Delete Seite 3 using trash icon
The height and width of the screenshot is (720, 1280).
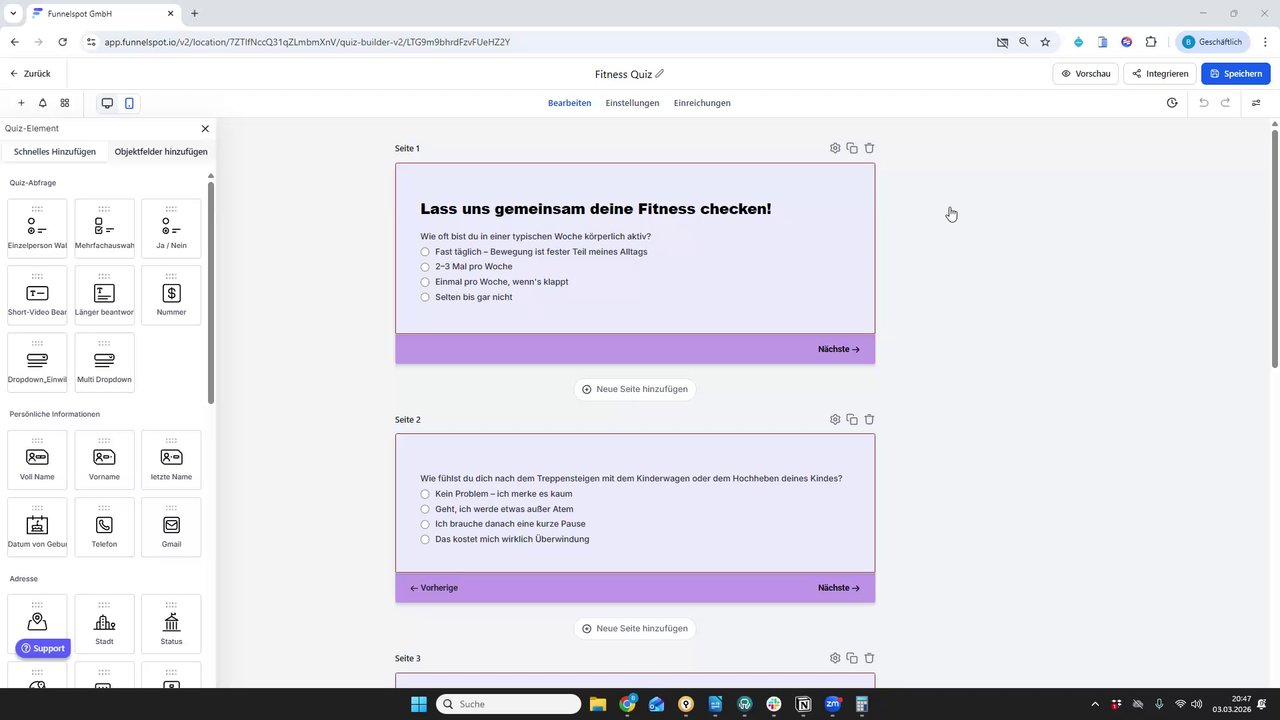click(869, 658)
